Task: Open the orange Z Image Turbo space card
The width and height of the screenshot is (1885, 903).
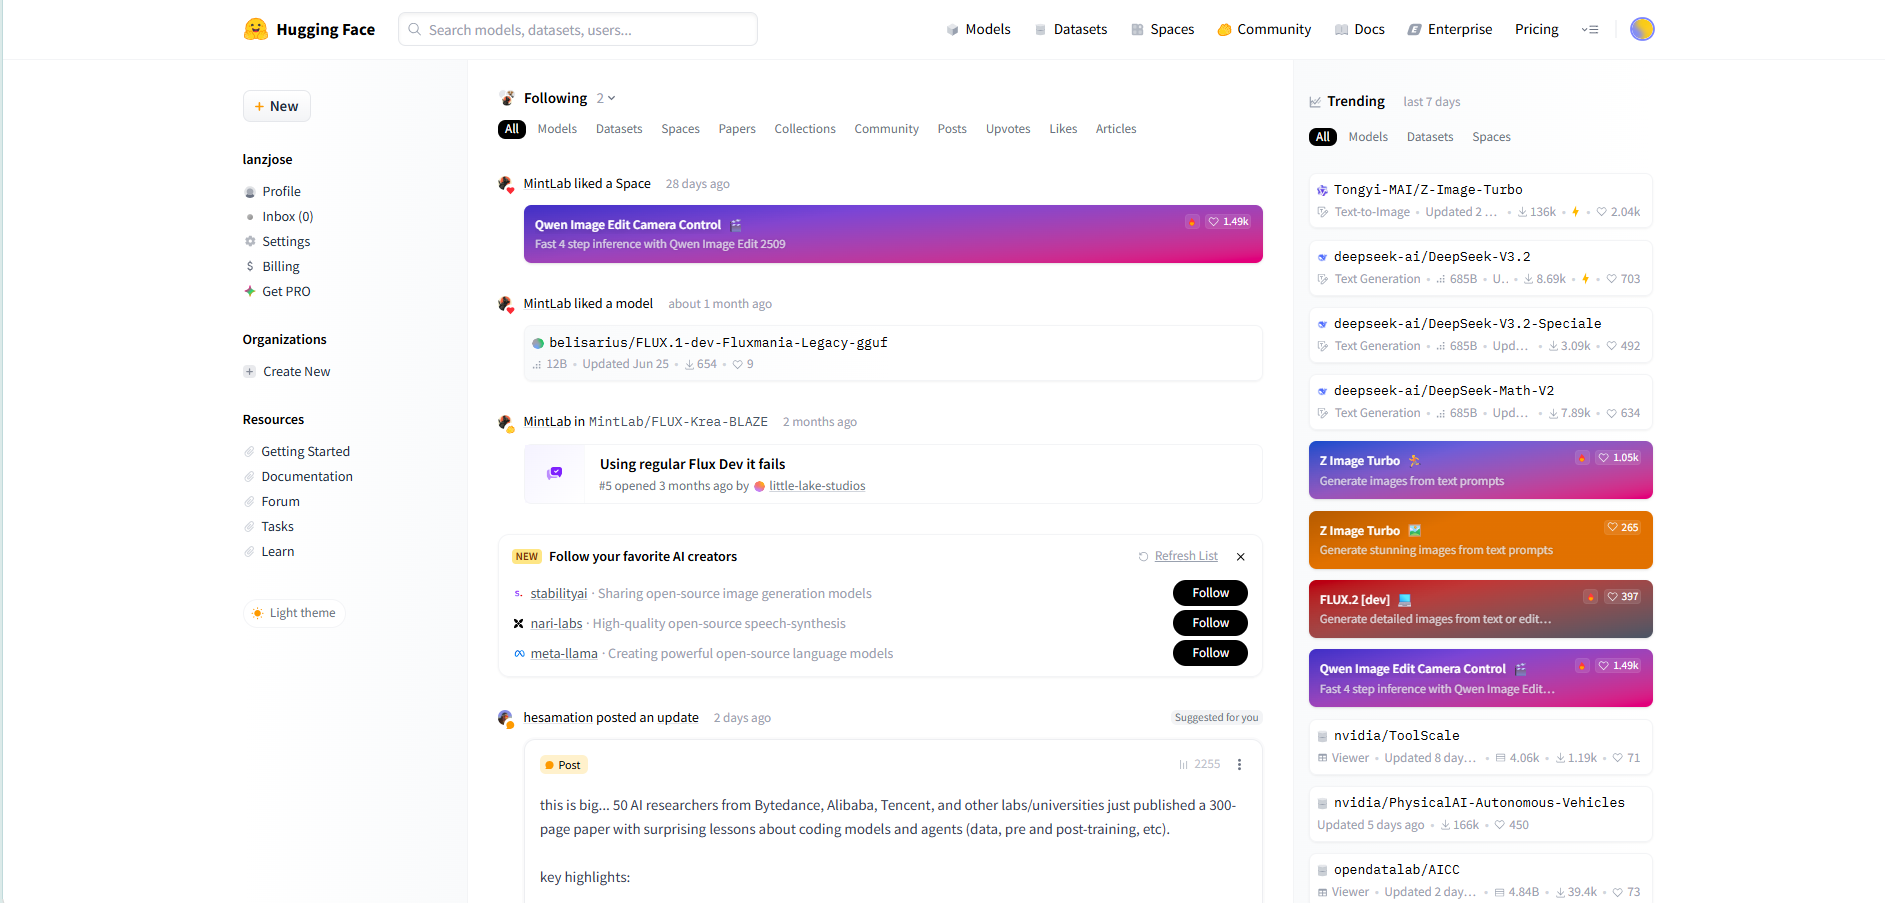Action: [x=1479, y=540]
